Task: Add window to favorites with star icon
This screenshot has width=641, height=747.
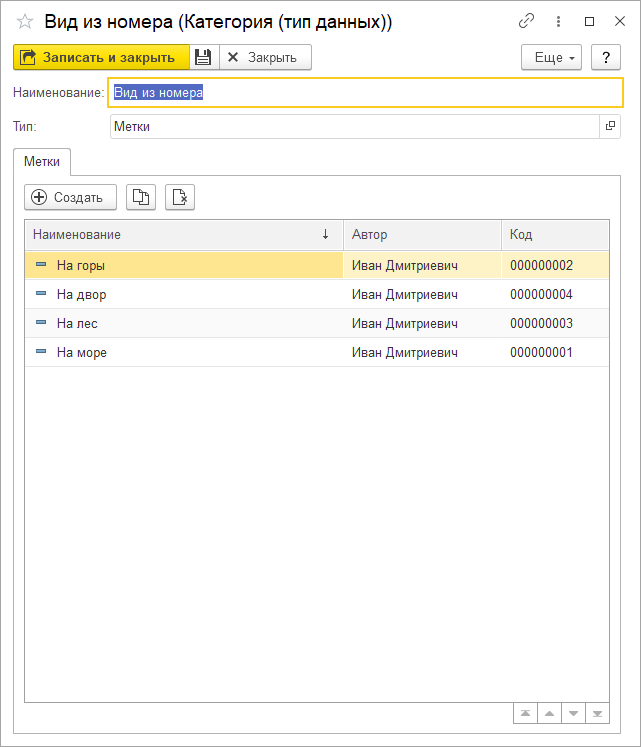Action: pos(25,21)
